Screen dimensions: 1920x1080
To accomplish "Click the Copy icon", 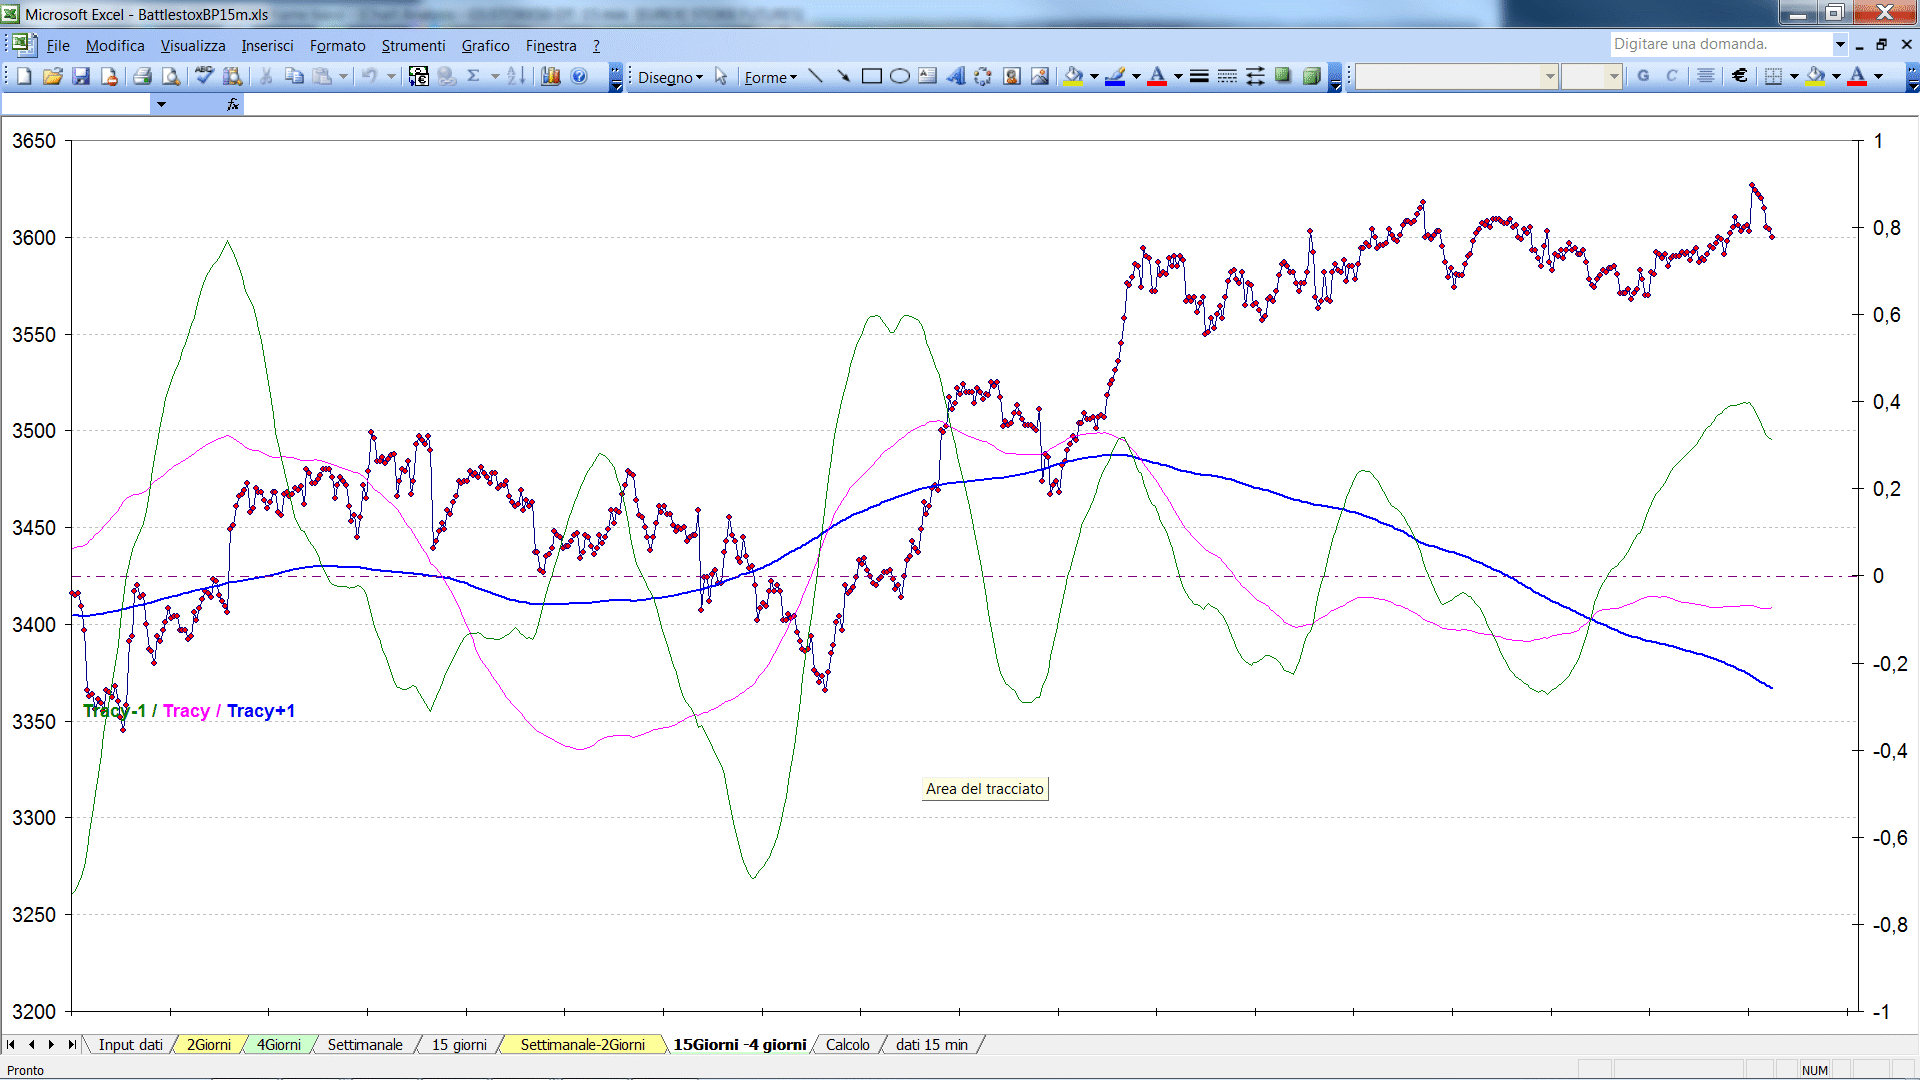I will tap(294, 76).
